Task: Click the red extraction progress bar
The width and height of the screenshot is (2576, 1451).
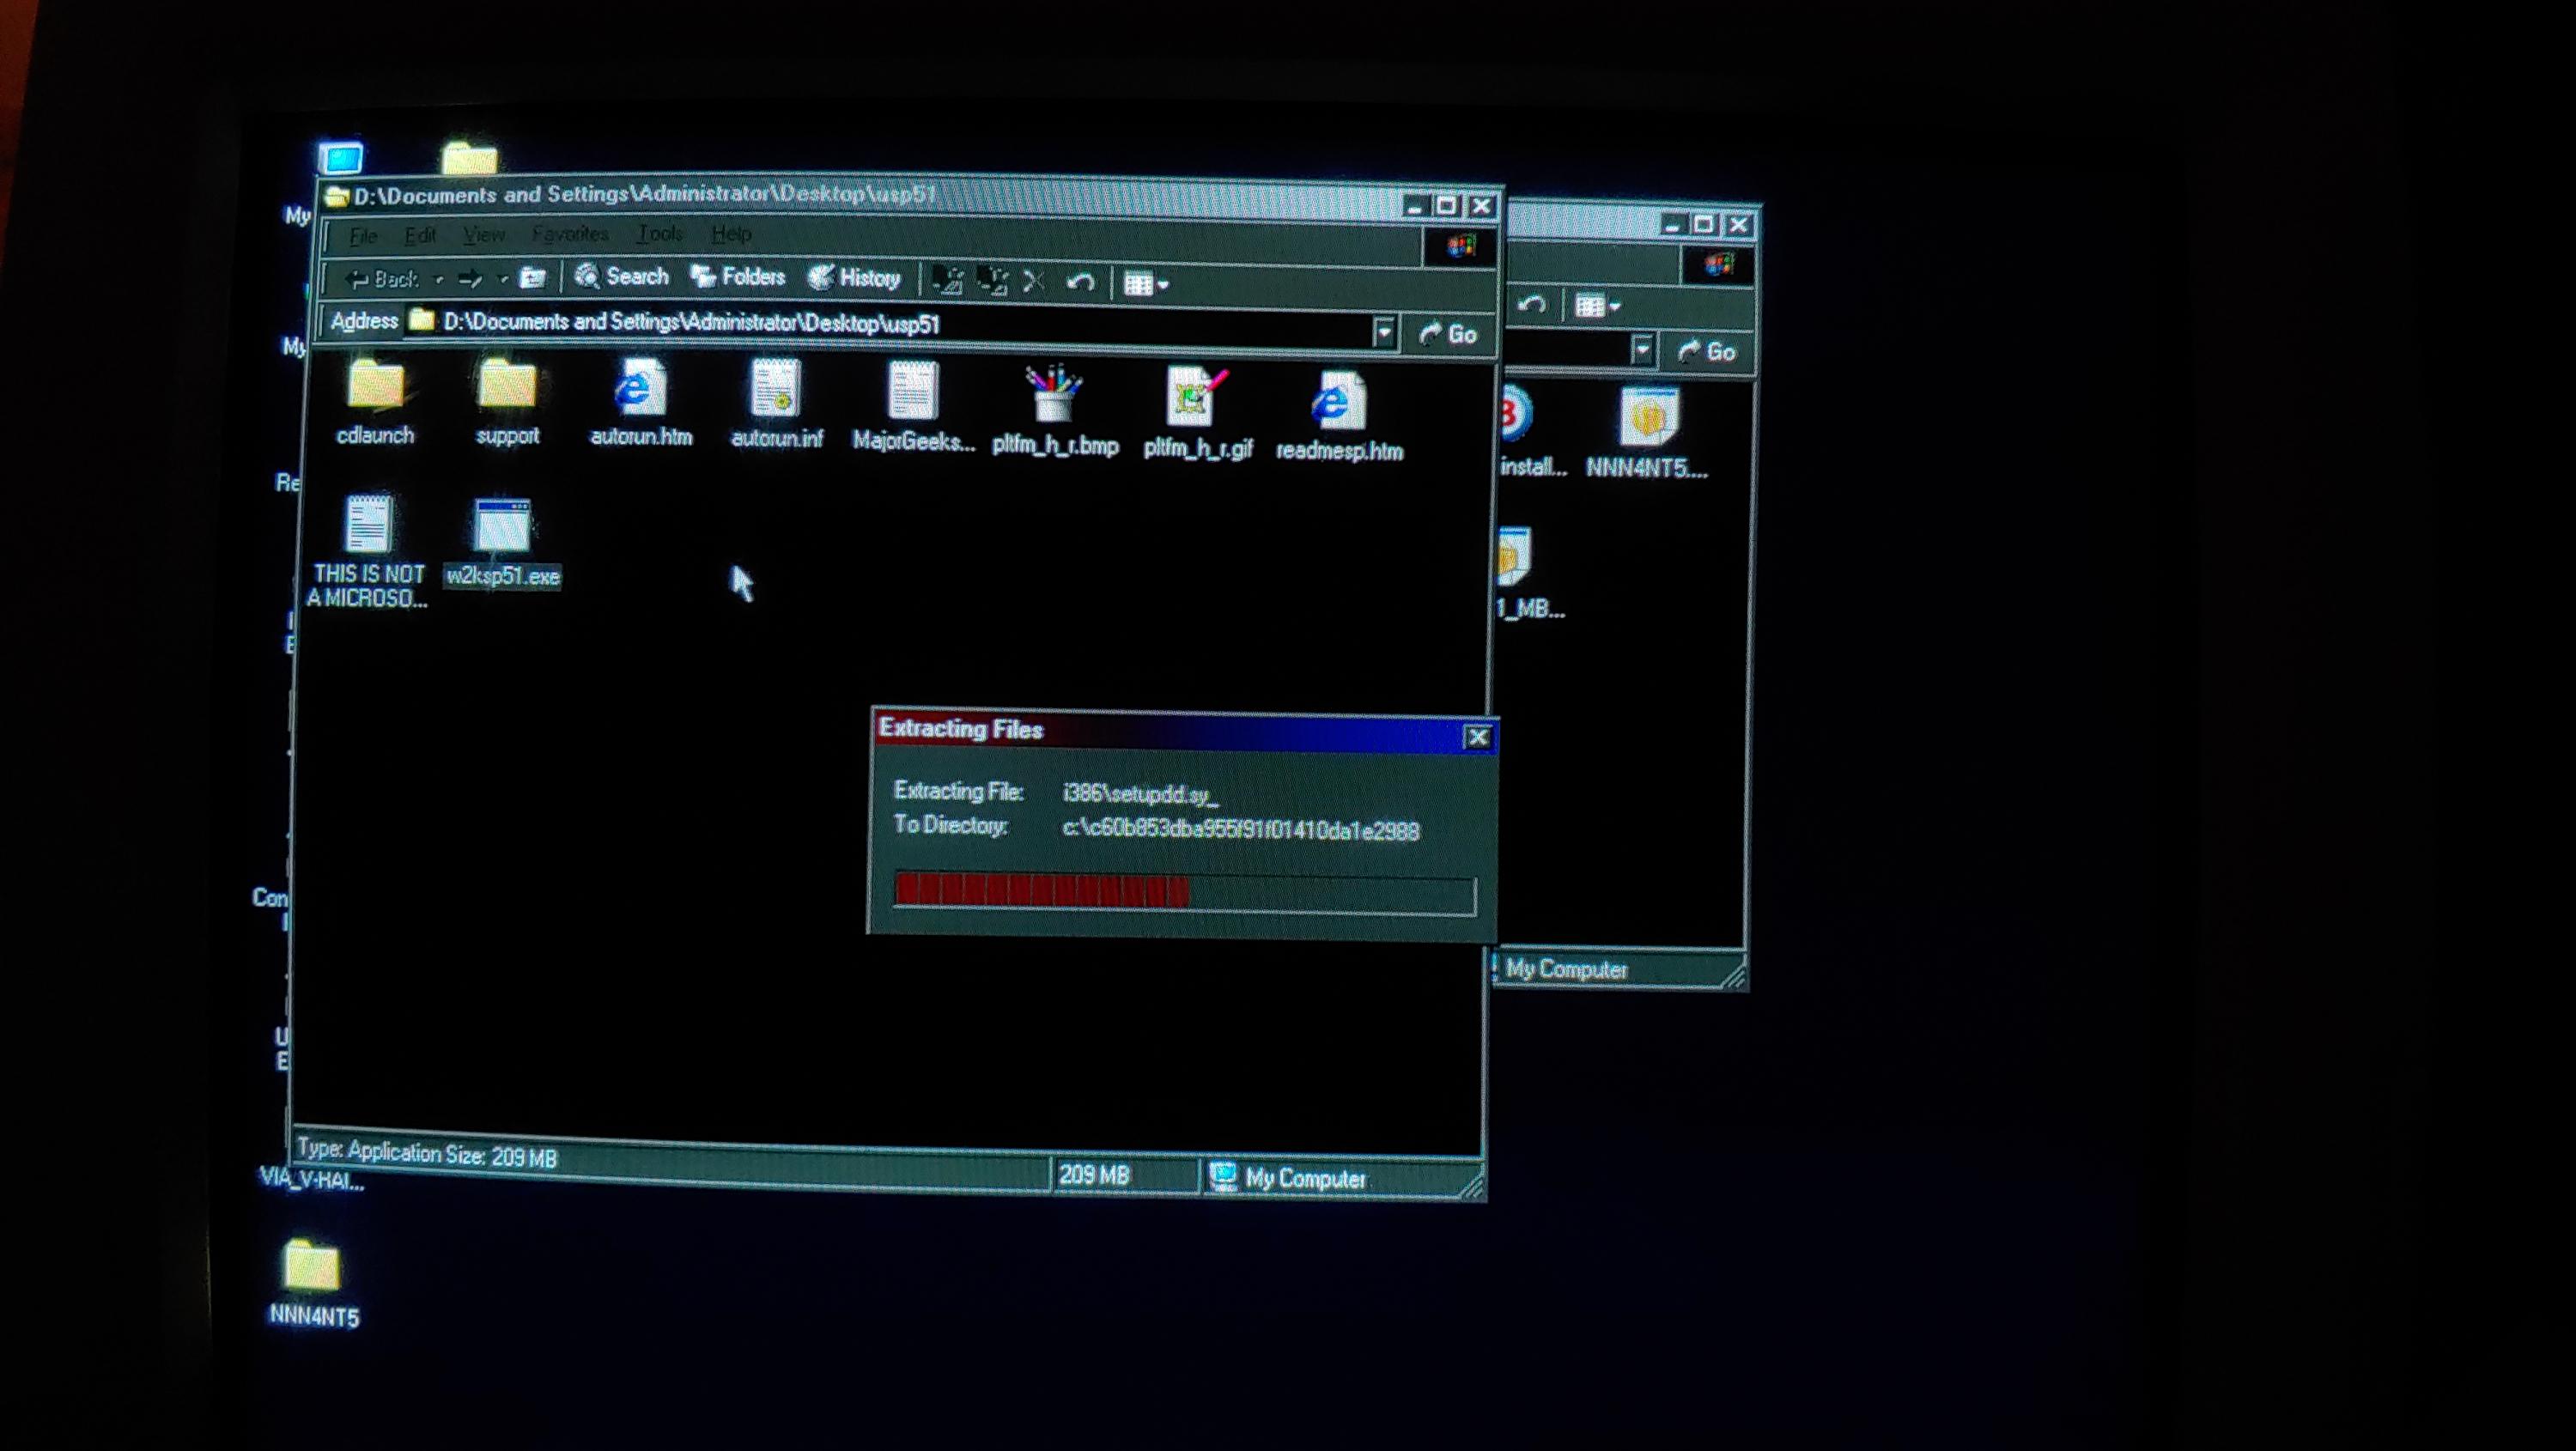Action: pos(1183,893)
